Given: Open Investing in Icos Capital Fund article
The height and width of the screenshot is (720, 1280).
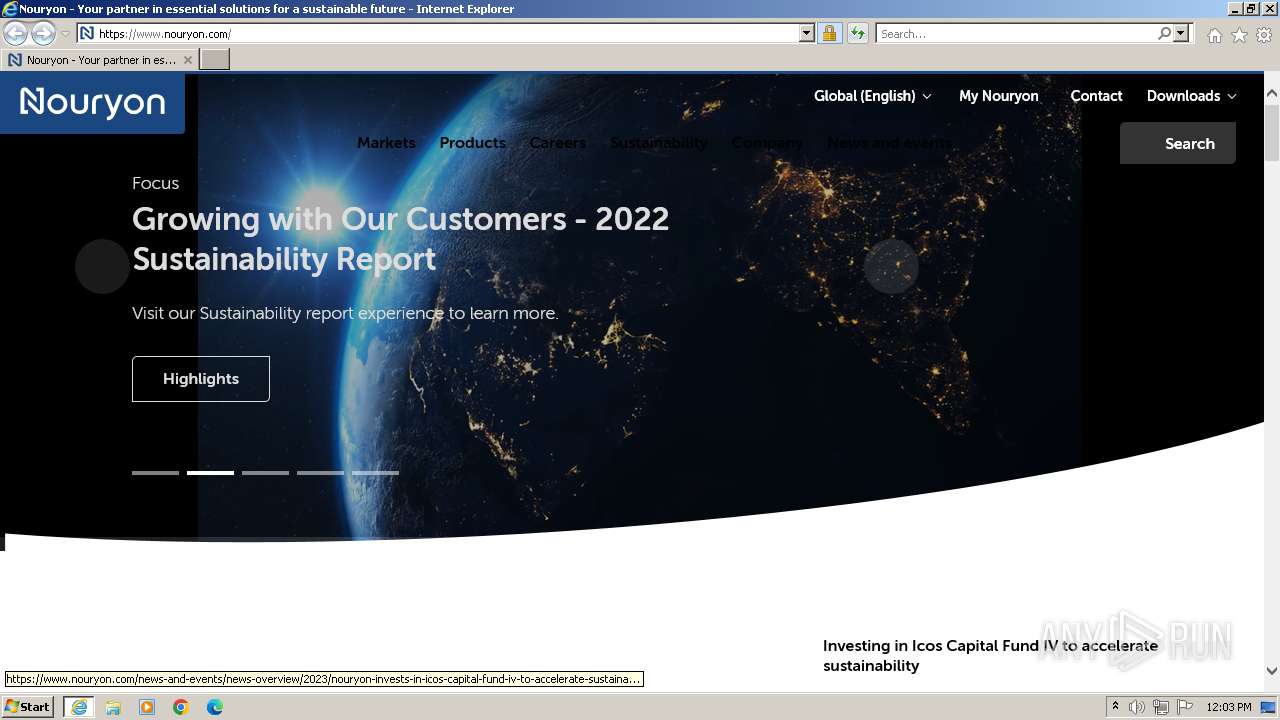Looking at the screenshot, I should (990, 656).
